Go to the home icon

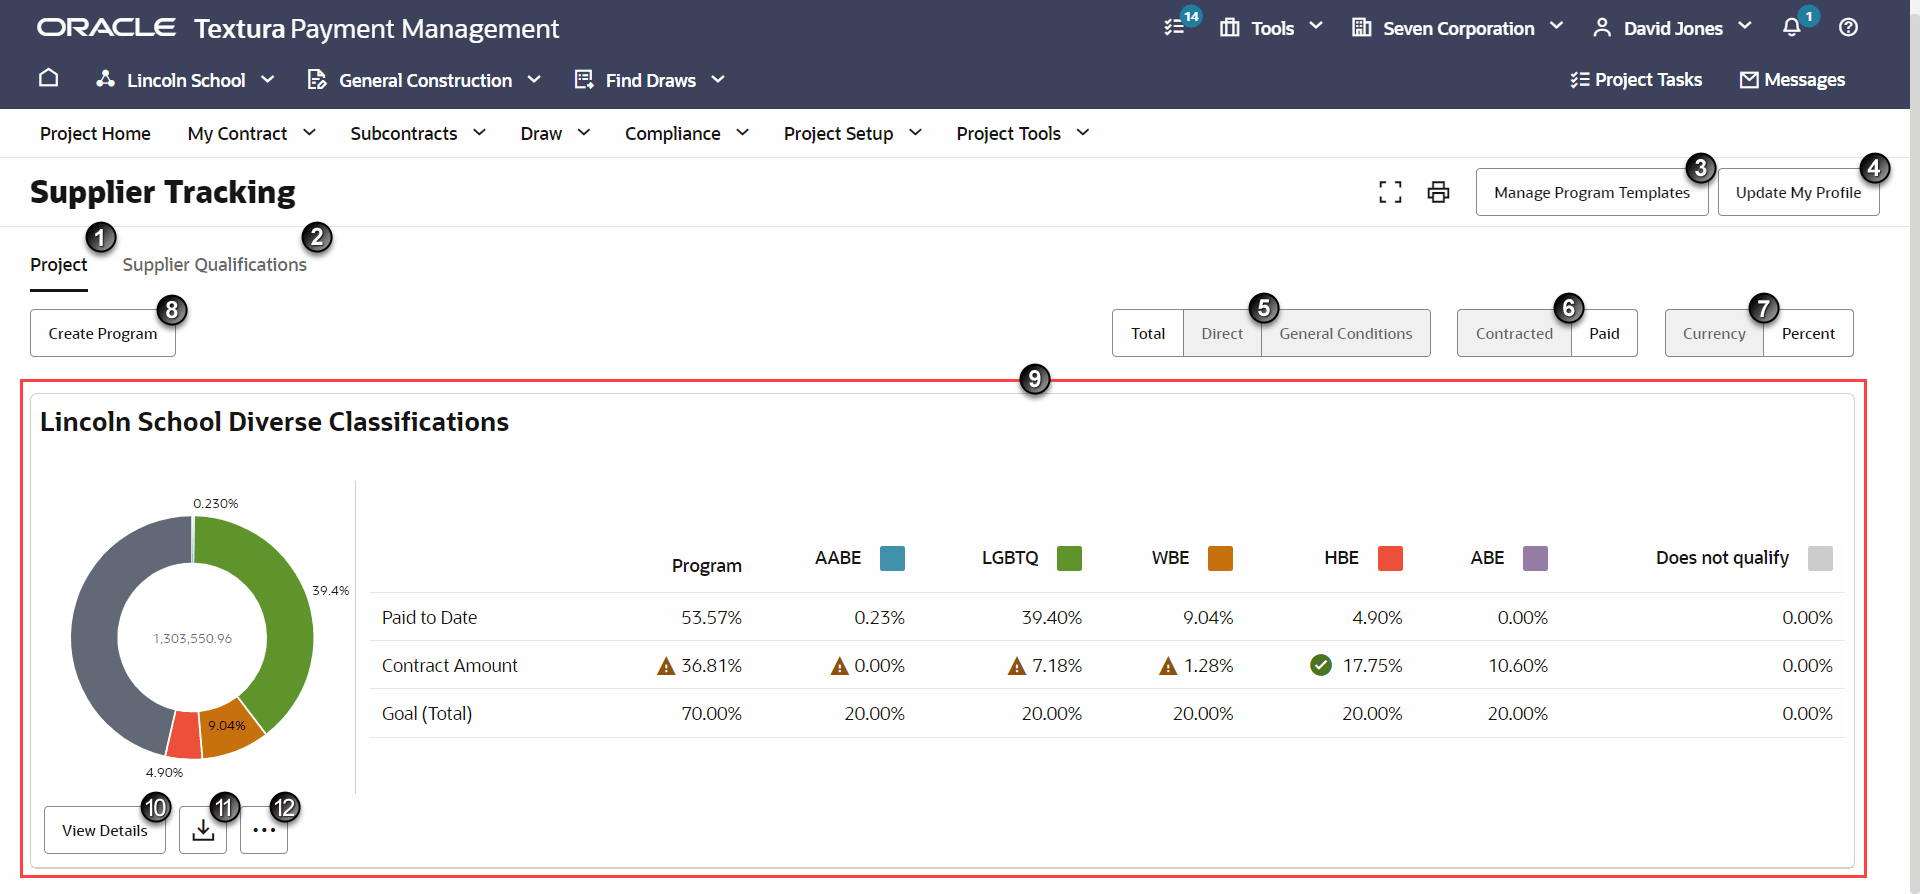tap(48, 78)
